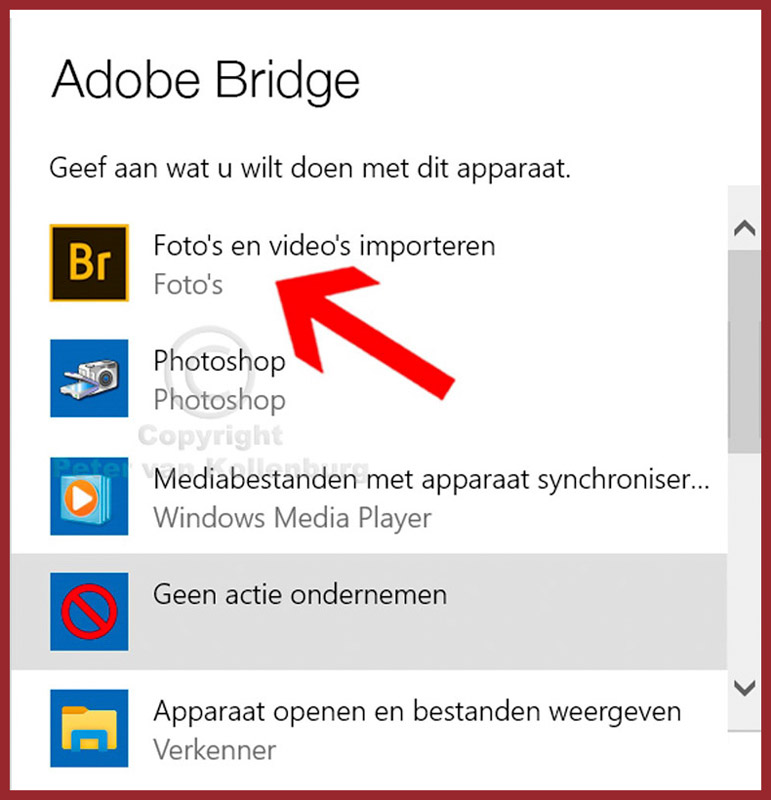The height and width of the screenshot is (800, 771).
Task: Choose Mediabestanden met apparaat synchroniseren
Action: (x=431, y=480)
